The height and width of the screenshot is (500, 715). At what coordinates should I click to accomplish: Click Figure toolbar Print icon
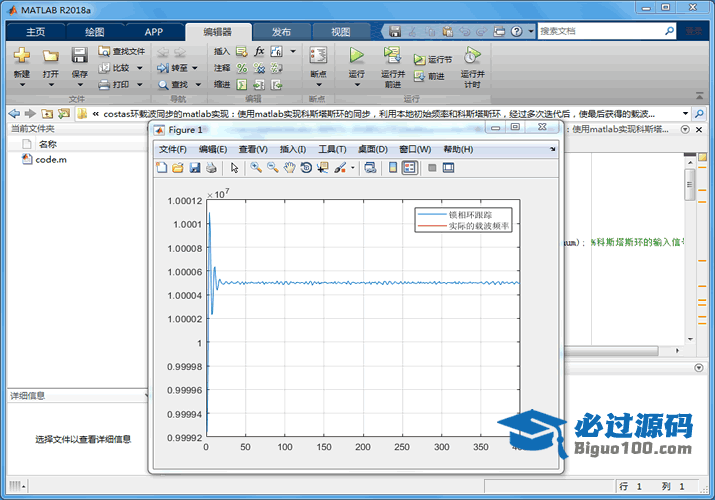click(x=211, y=168)
